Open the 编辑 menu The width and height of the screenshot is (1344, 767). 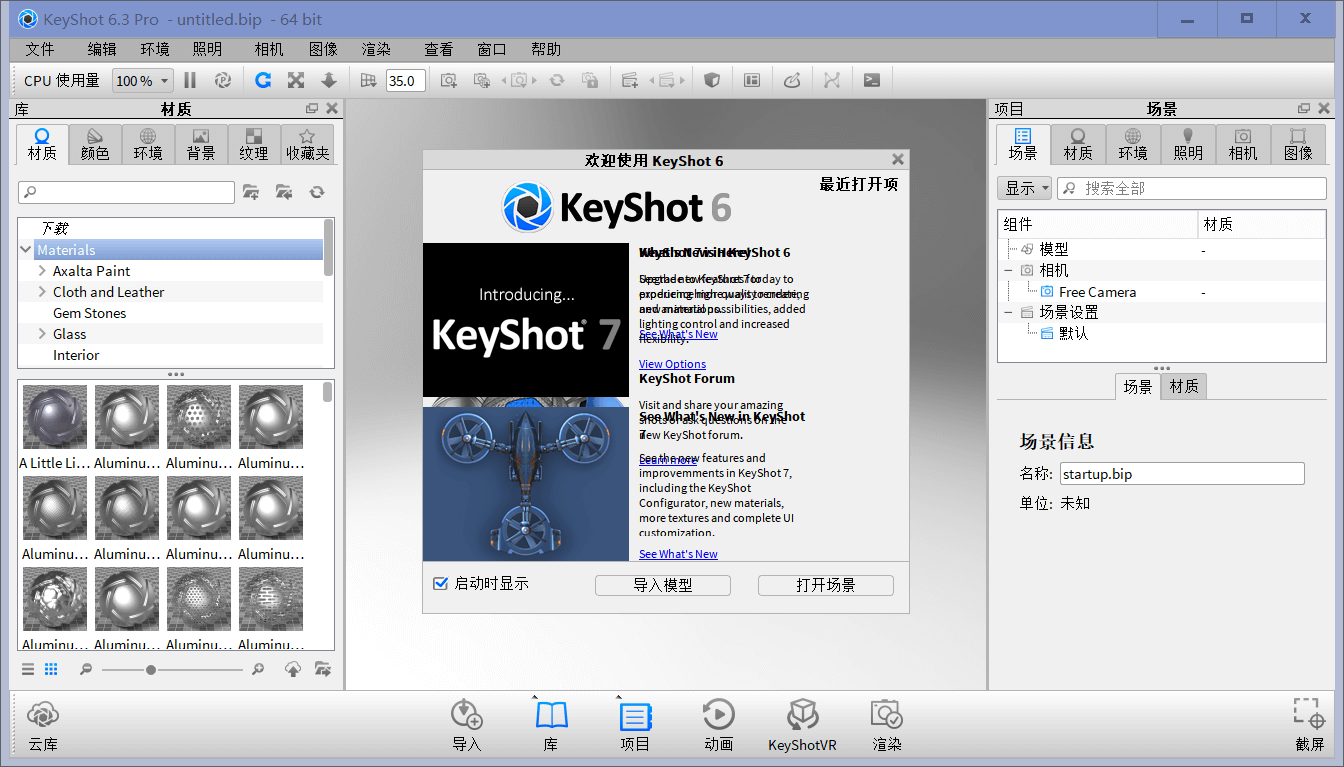[101, 49]
